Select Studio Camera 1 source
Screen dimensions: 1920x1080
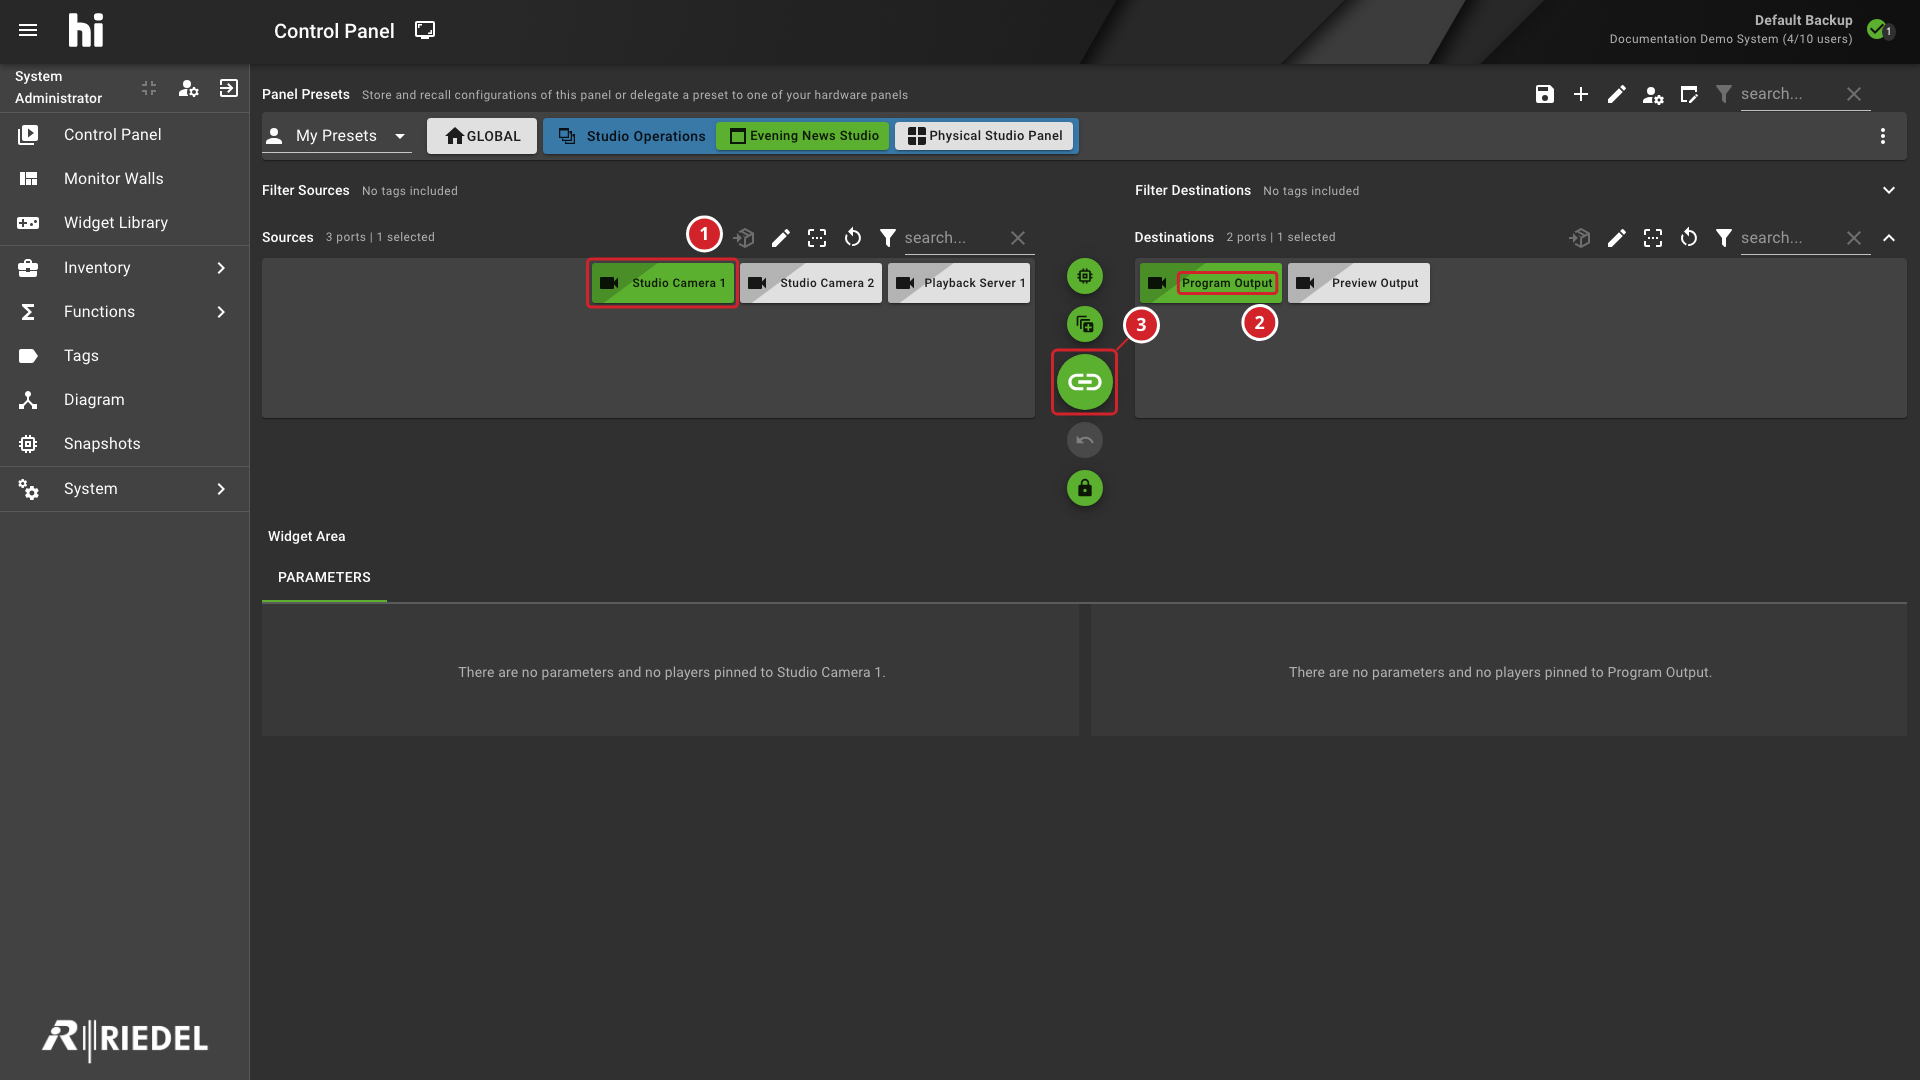point(662,283)
